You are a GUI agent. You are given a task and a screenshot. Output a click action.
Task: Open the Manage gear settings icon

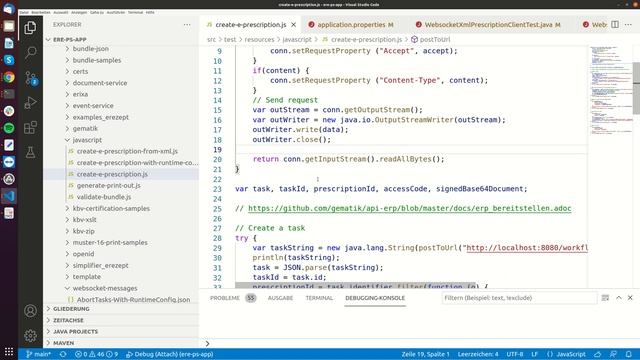click(x=30, y=336)
